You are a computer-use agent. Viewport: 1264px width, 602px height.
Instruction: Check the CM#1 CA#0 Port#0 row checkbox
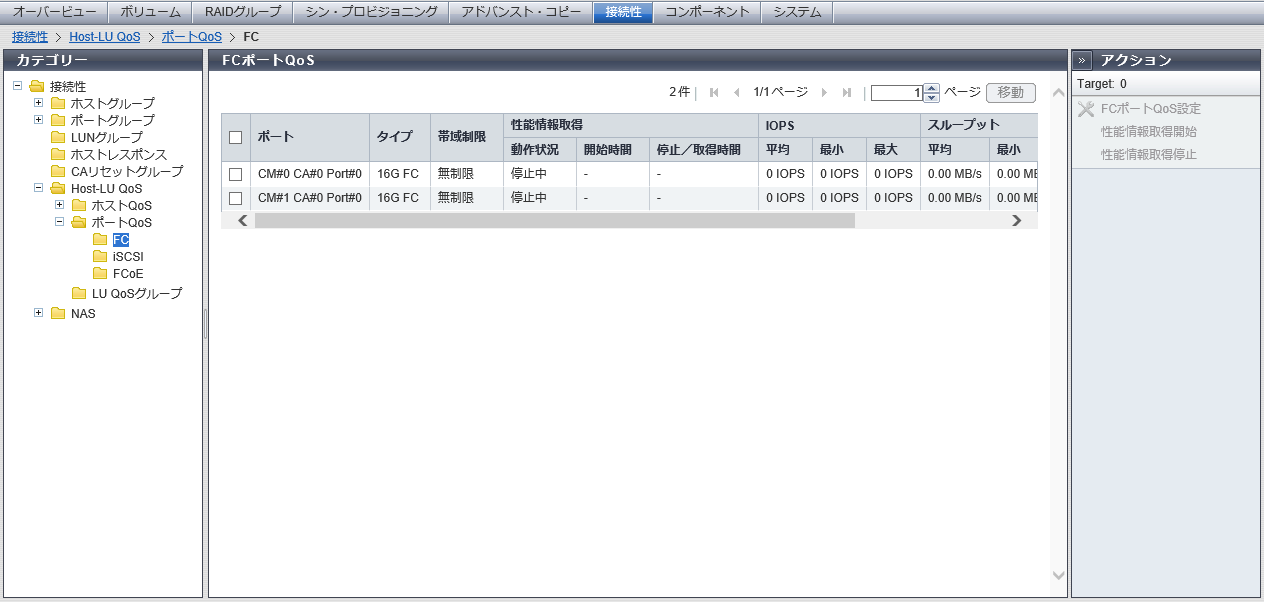236,198
